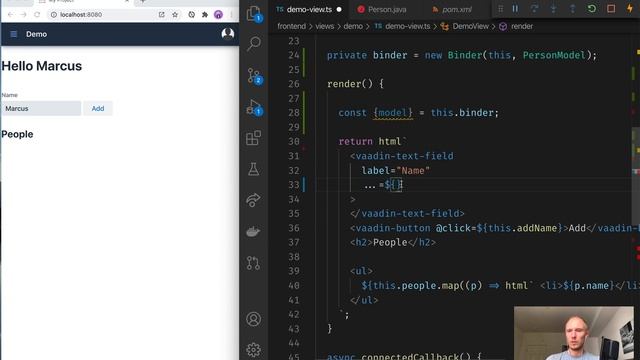Open the Live Share view
Screen dimensions: 640x360
tap(253, 200)
